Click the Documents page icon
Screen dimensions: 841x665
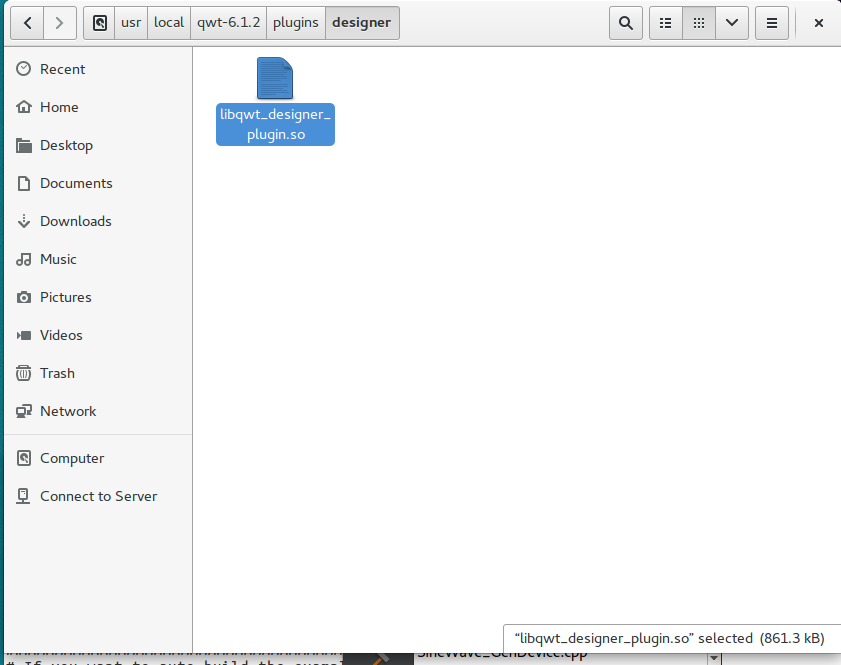[23, 183]
